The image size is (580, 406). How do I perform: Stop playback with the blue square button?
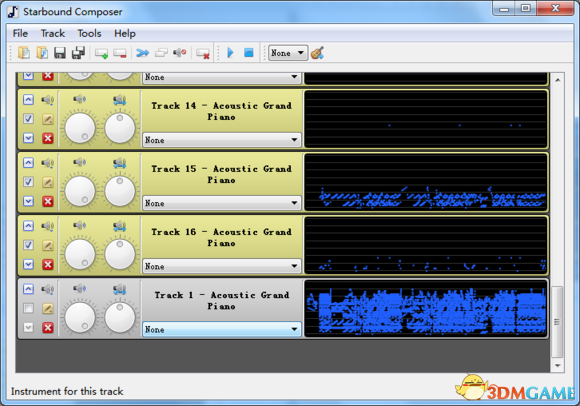tap(249, 53)
